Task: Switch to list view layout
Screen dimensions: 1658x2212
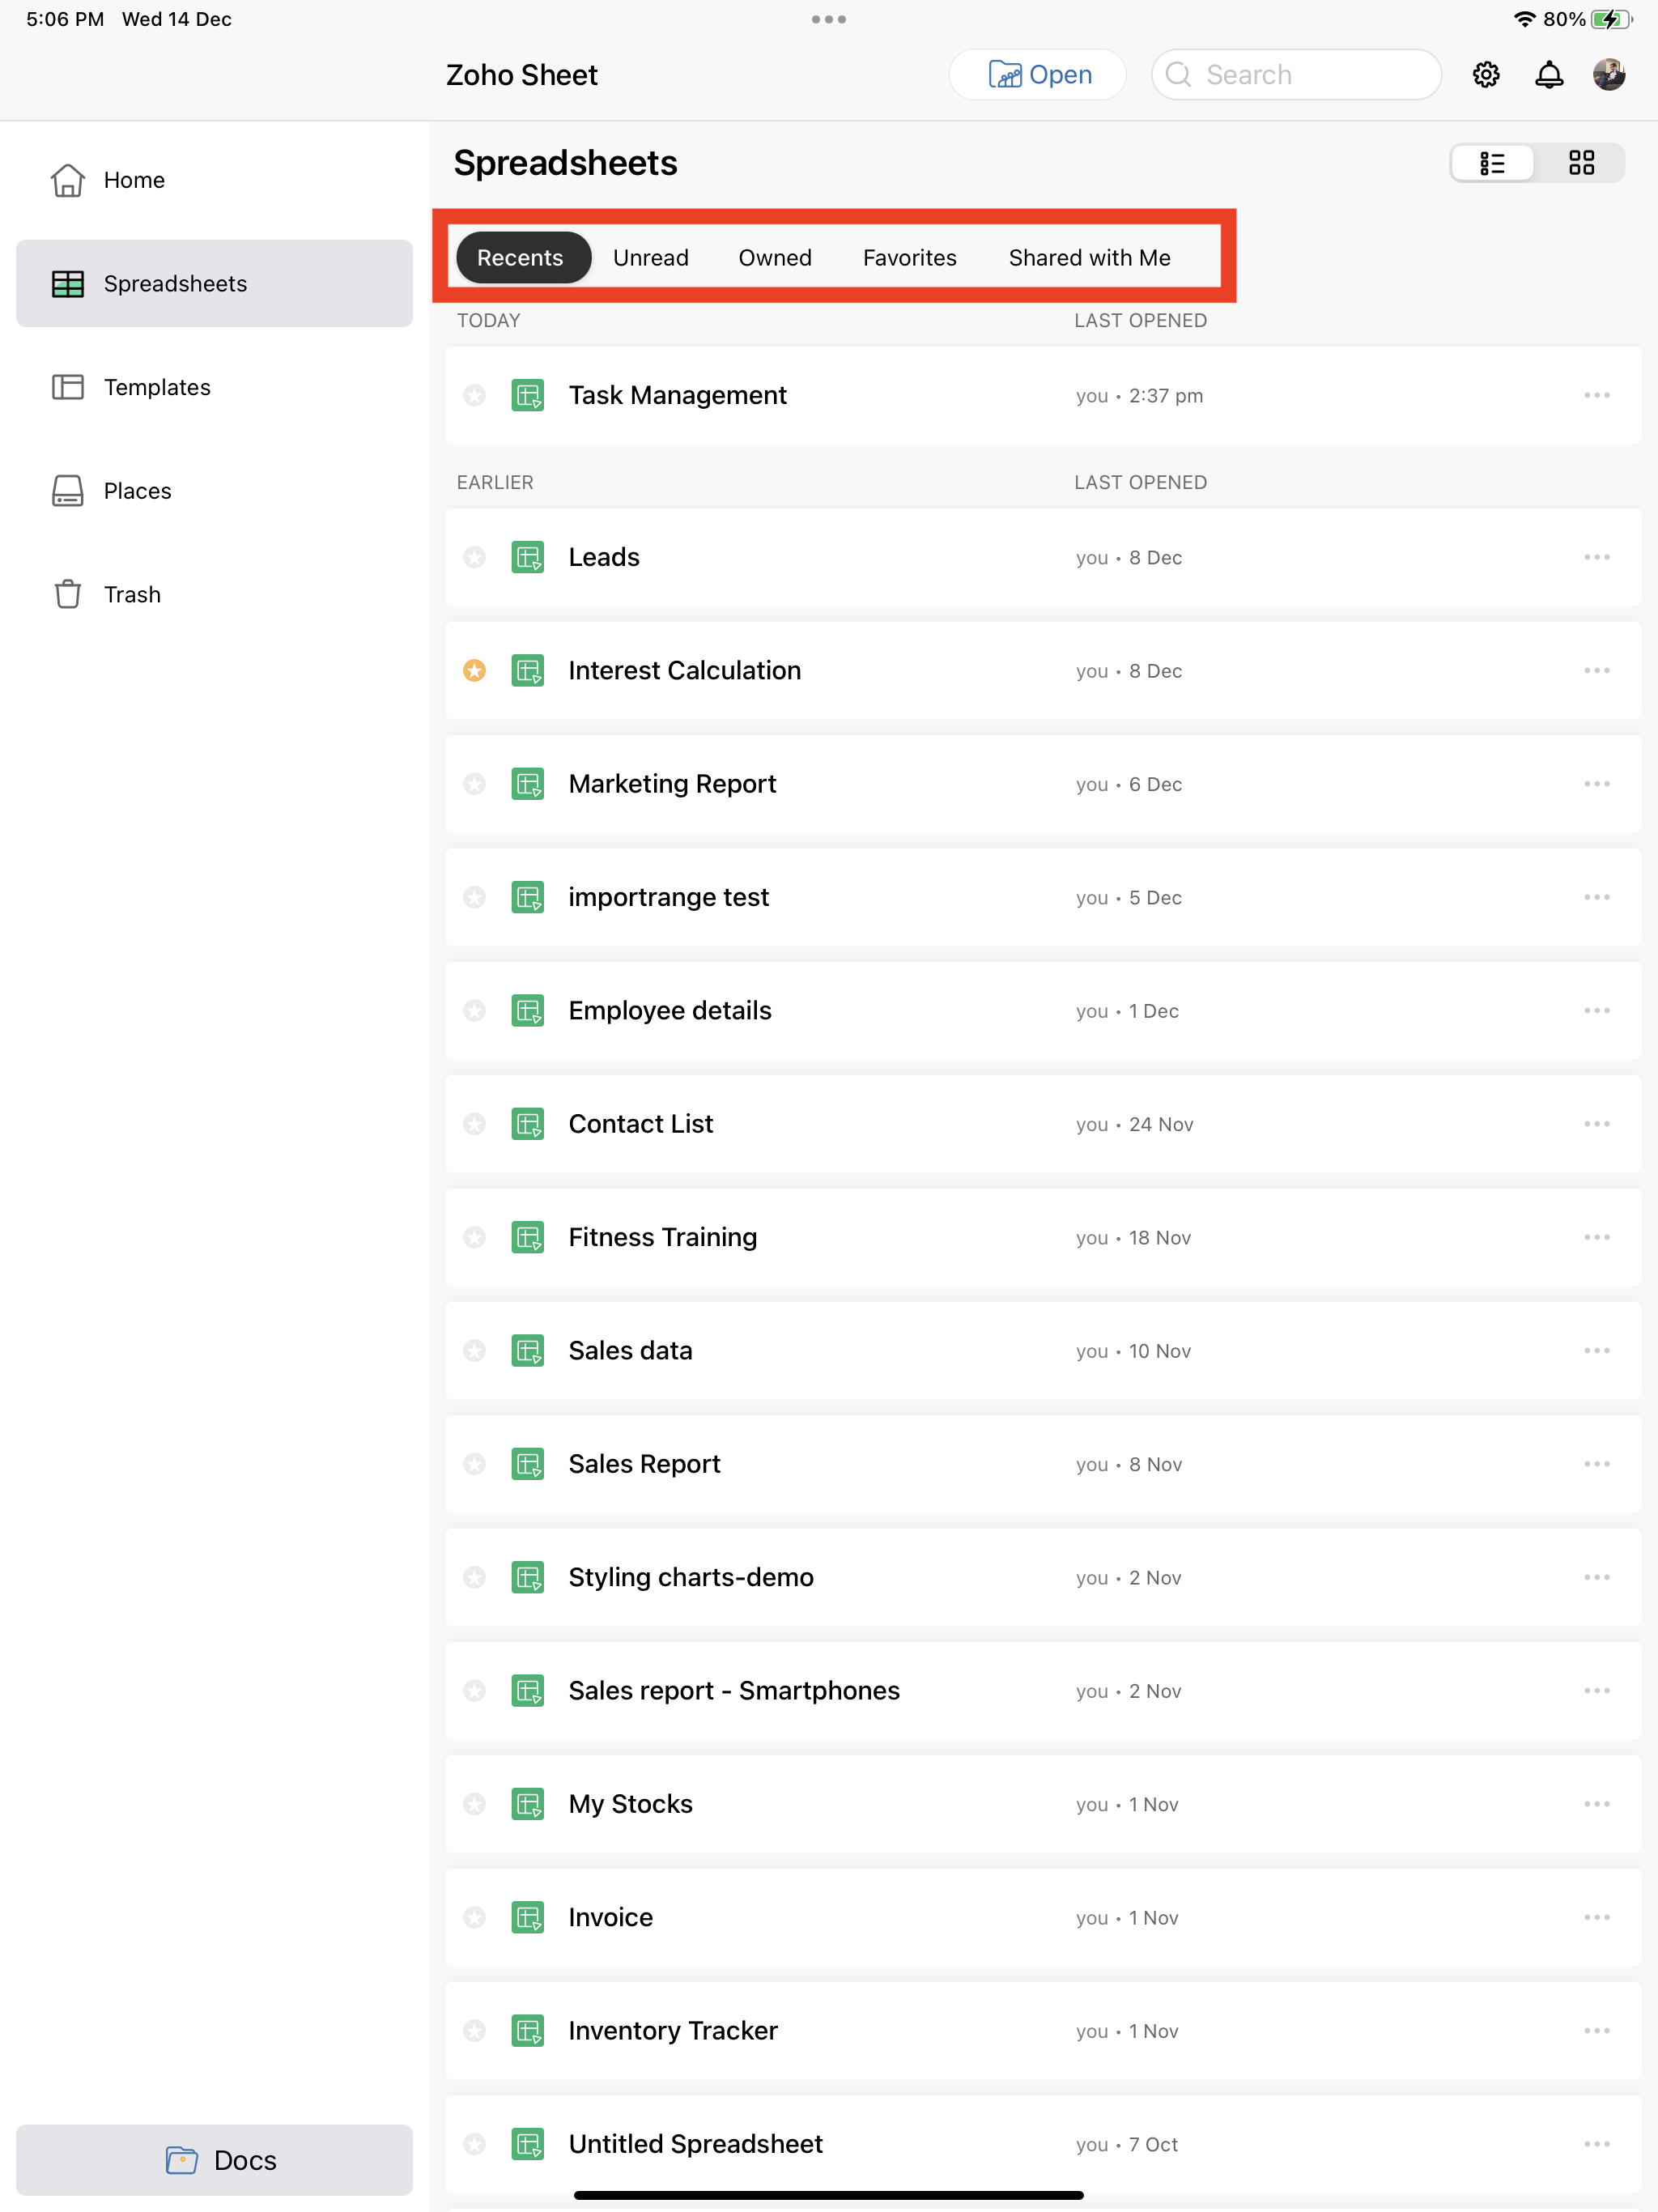Action: 1492,163
